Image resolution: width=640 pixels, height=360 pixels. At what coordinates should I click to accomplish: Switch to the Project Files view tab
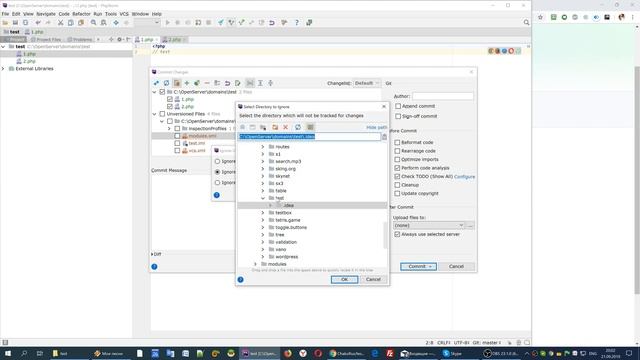(x=46, y=40)
